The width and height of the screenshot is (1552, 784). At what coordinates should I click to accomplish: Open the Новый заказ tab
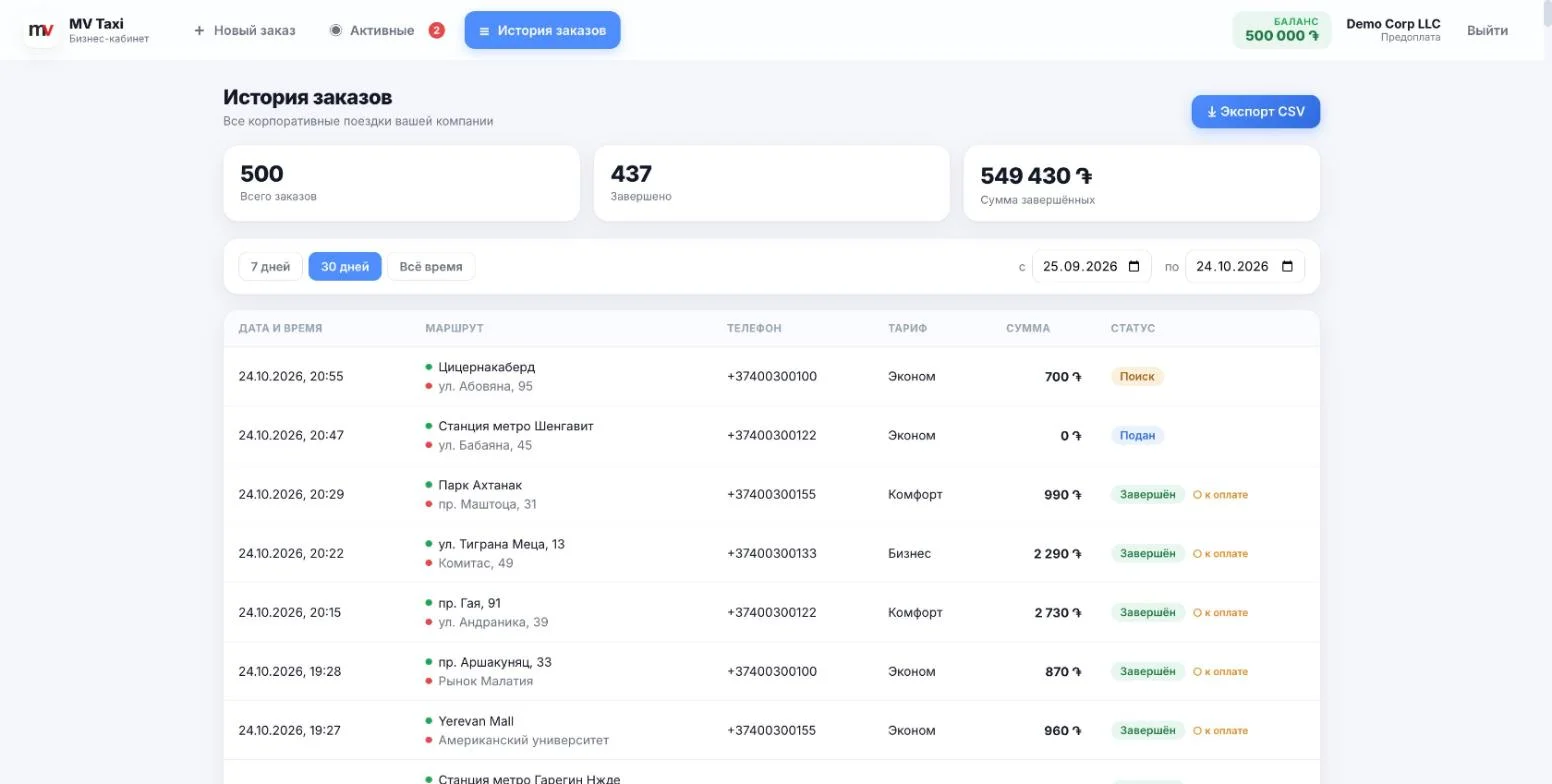coord(245,30)
